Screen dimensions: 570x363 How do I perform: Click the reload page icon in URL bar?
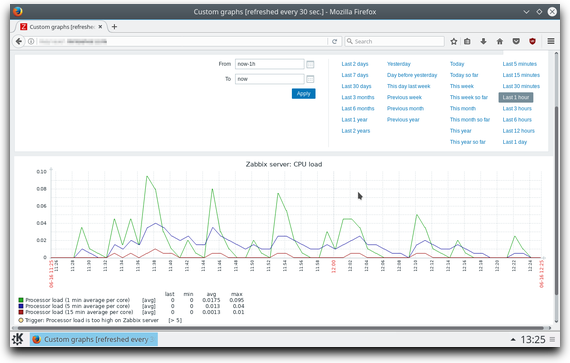point(334,41)
